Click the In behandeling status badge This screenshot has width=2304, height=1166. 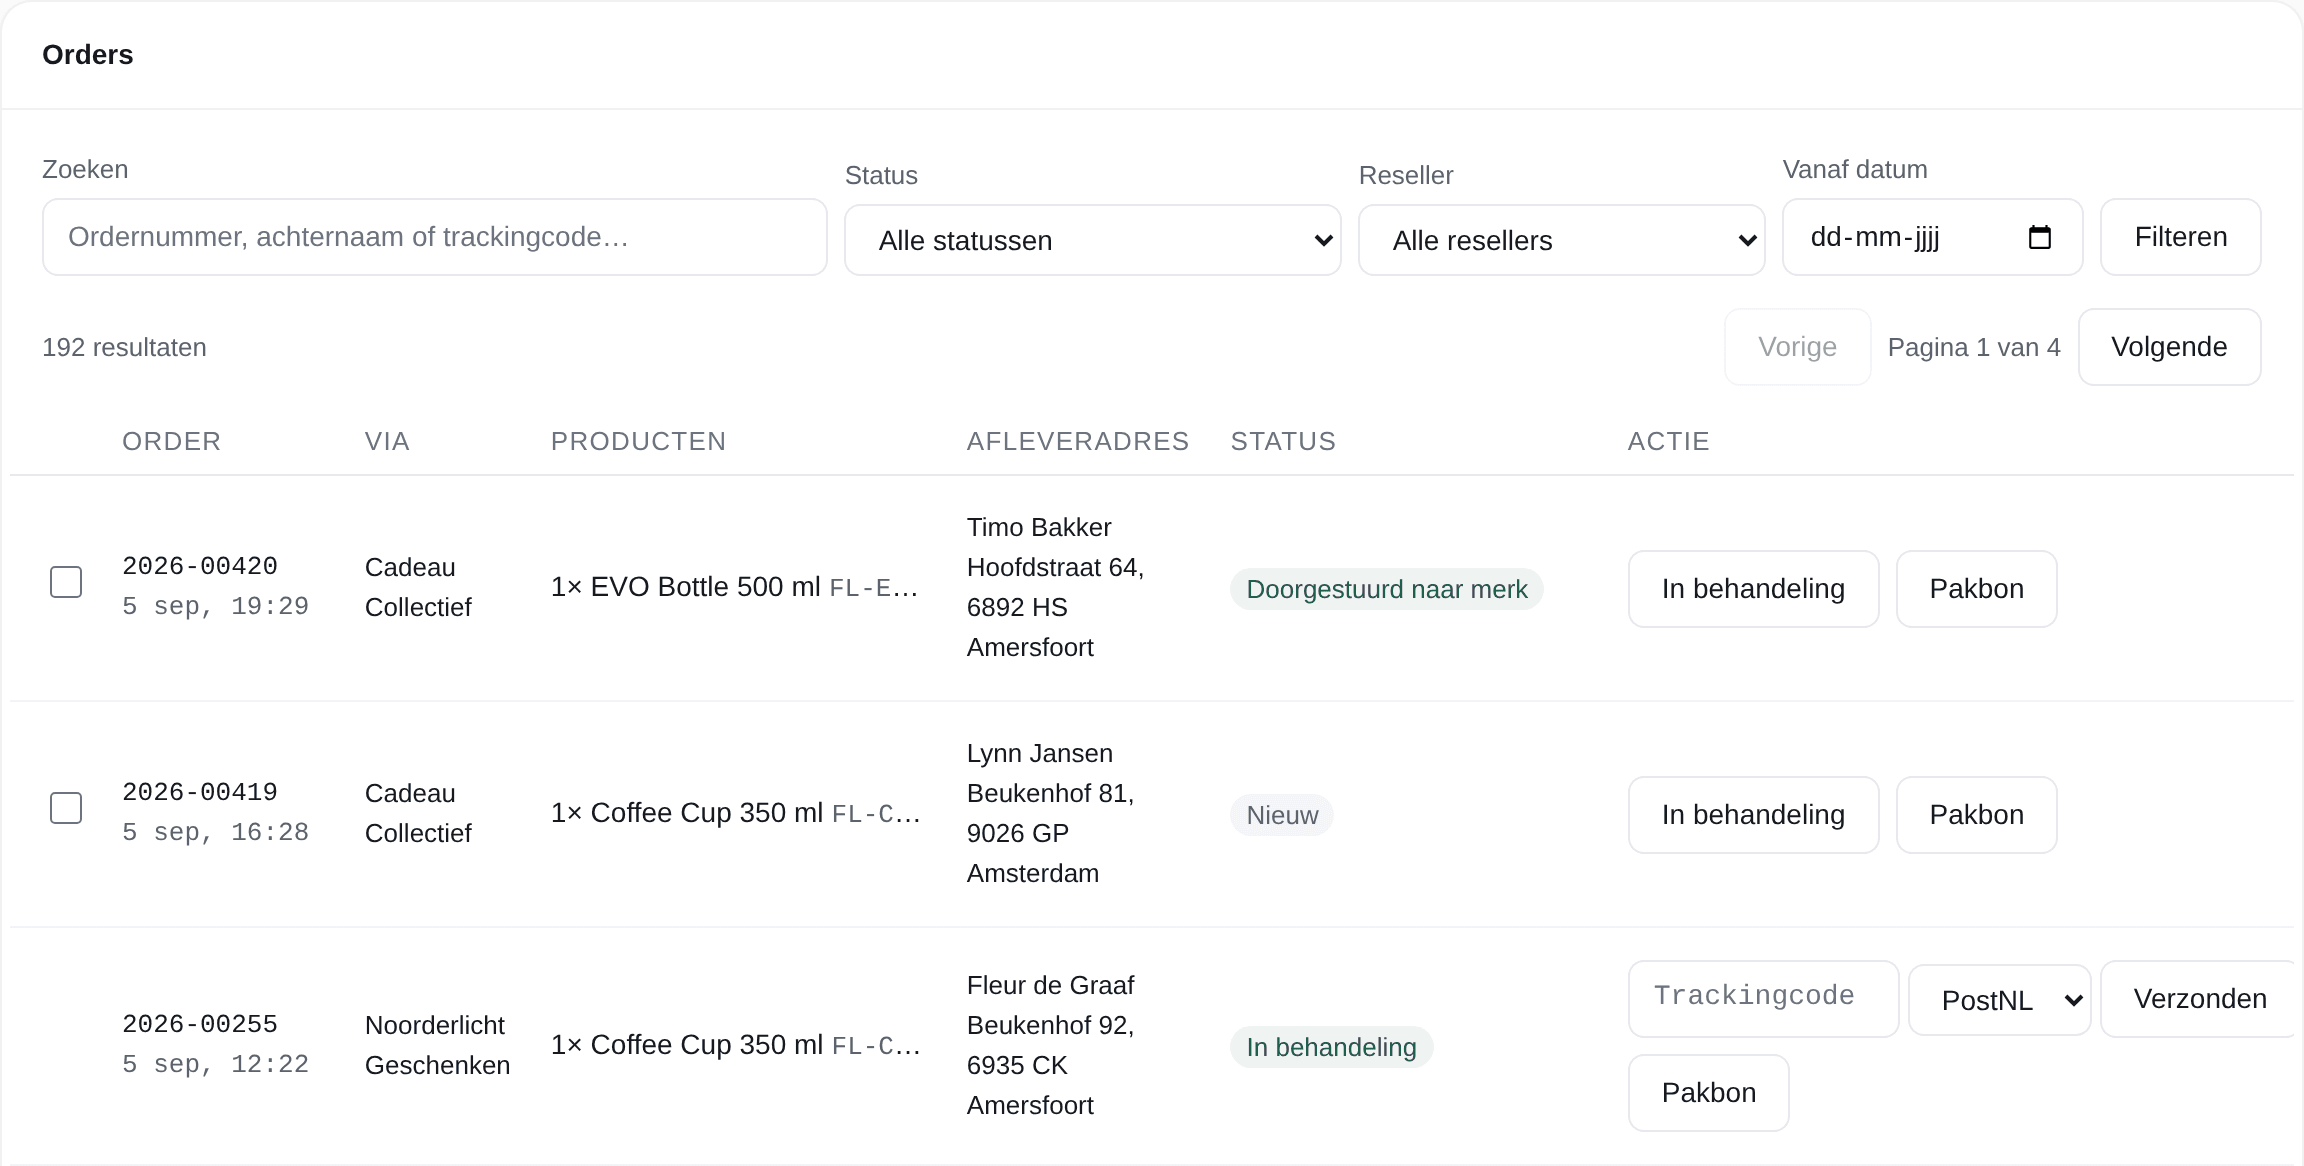(1331, 1047)
